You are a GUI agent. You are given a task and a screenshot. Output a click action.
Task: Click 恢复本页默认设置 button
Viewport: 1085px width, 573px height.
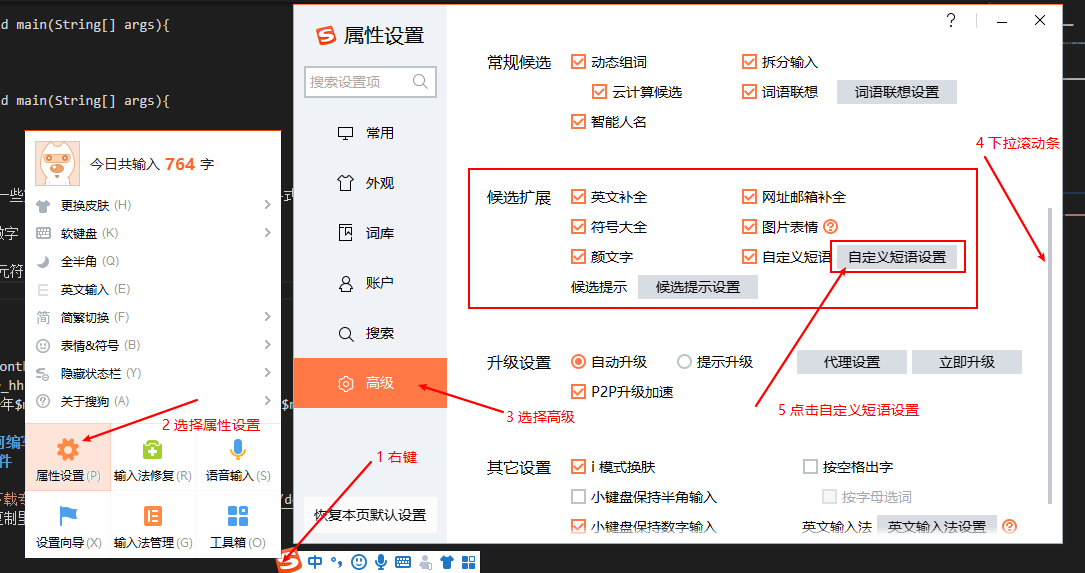(x=370, y=516)
